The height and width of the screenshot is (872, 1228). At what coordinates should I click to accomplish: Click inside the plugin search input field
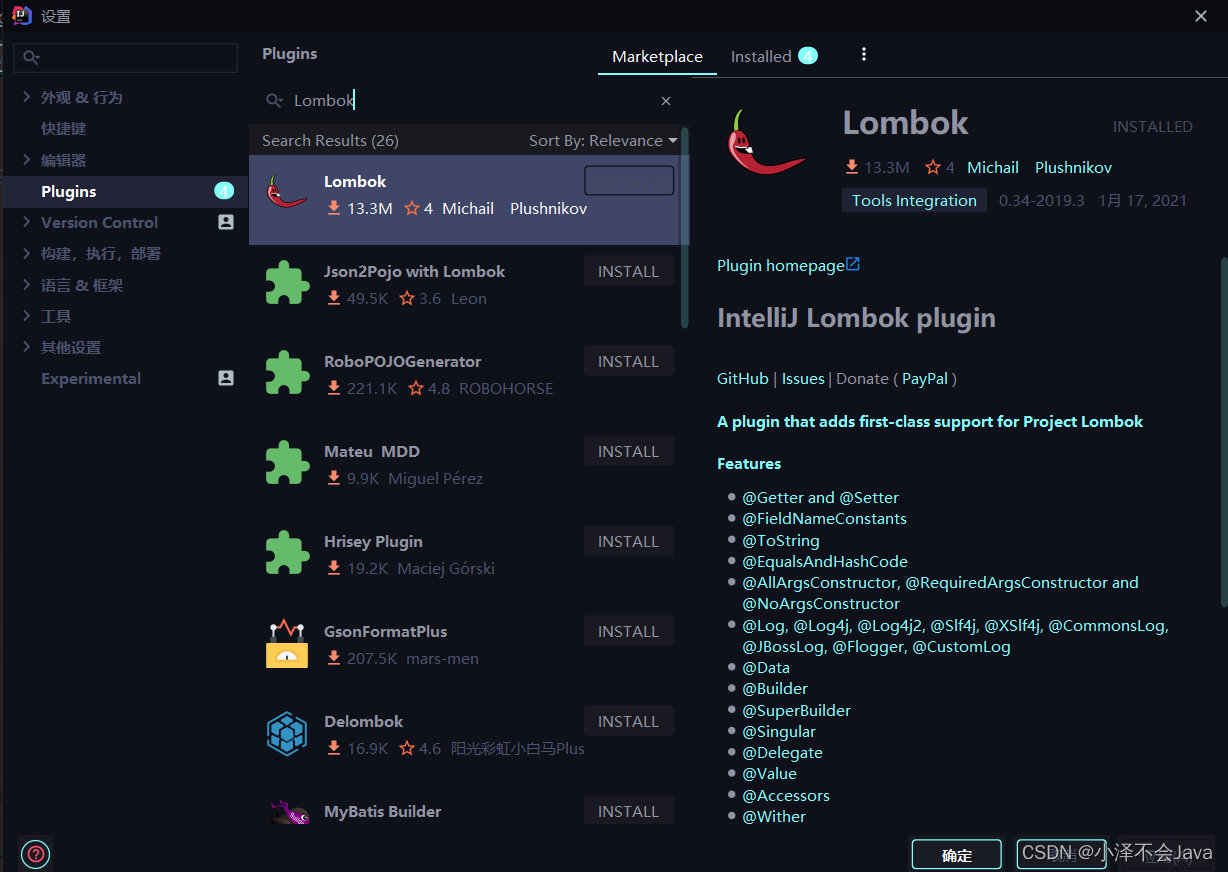coord(450,100)
